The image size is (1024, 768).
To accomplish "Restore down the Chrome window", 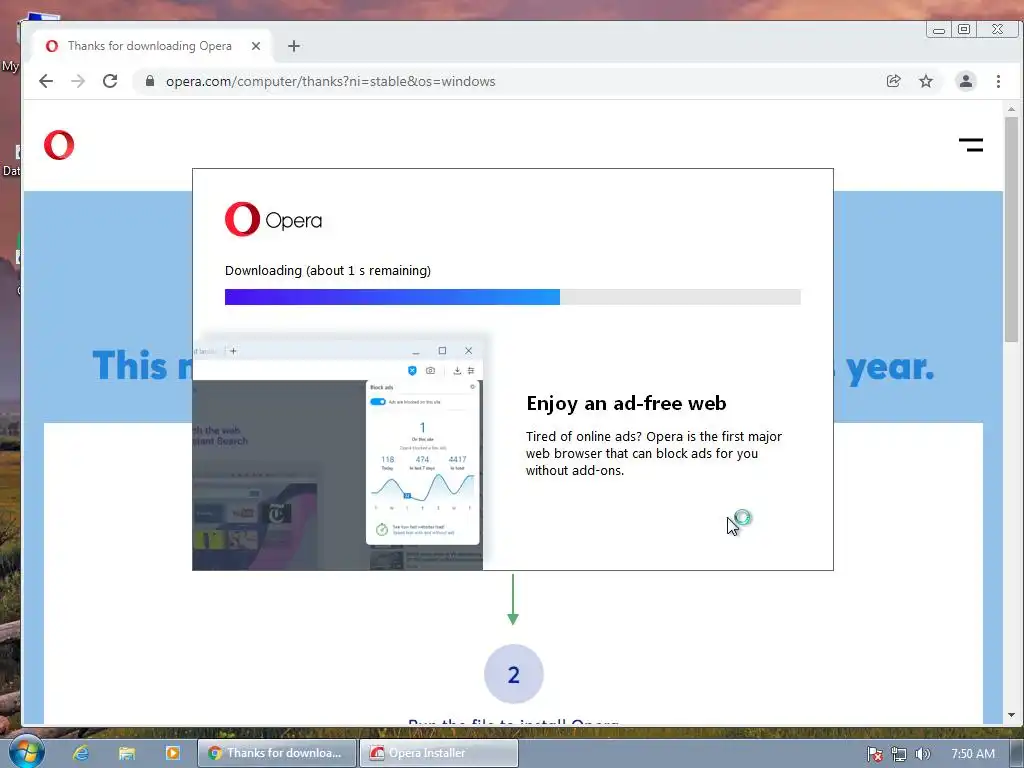I will pos(963,29).
